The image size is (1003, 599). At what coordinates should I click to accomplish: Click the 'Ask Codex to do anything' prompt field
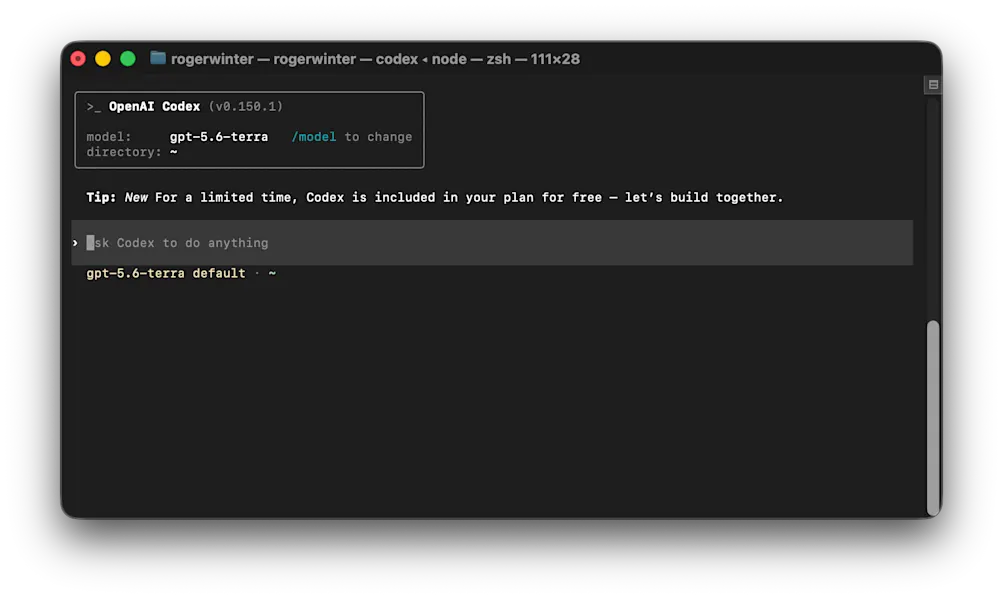[x=492, y=243]
